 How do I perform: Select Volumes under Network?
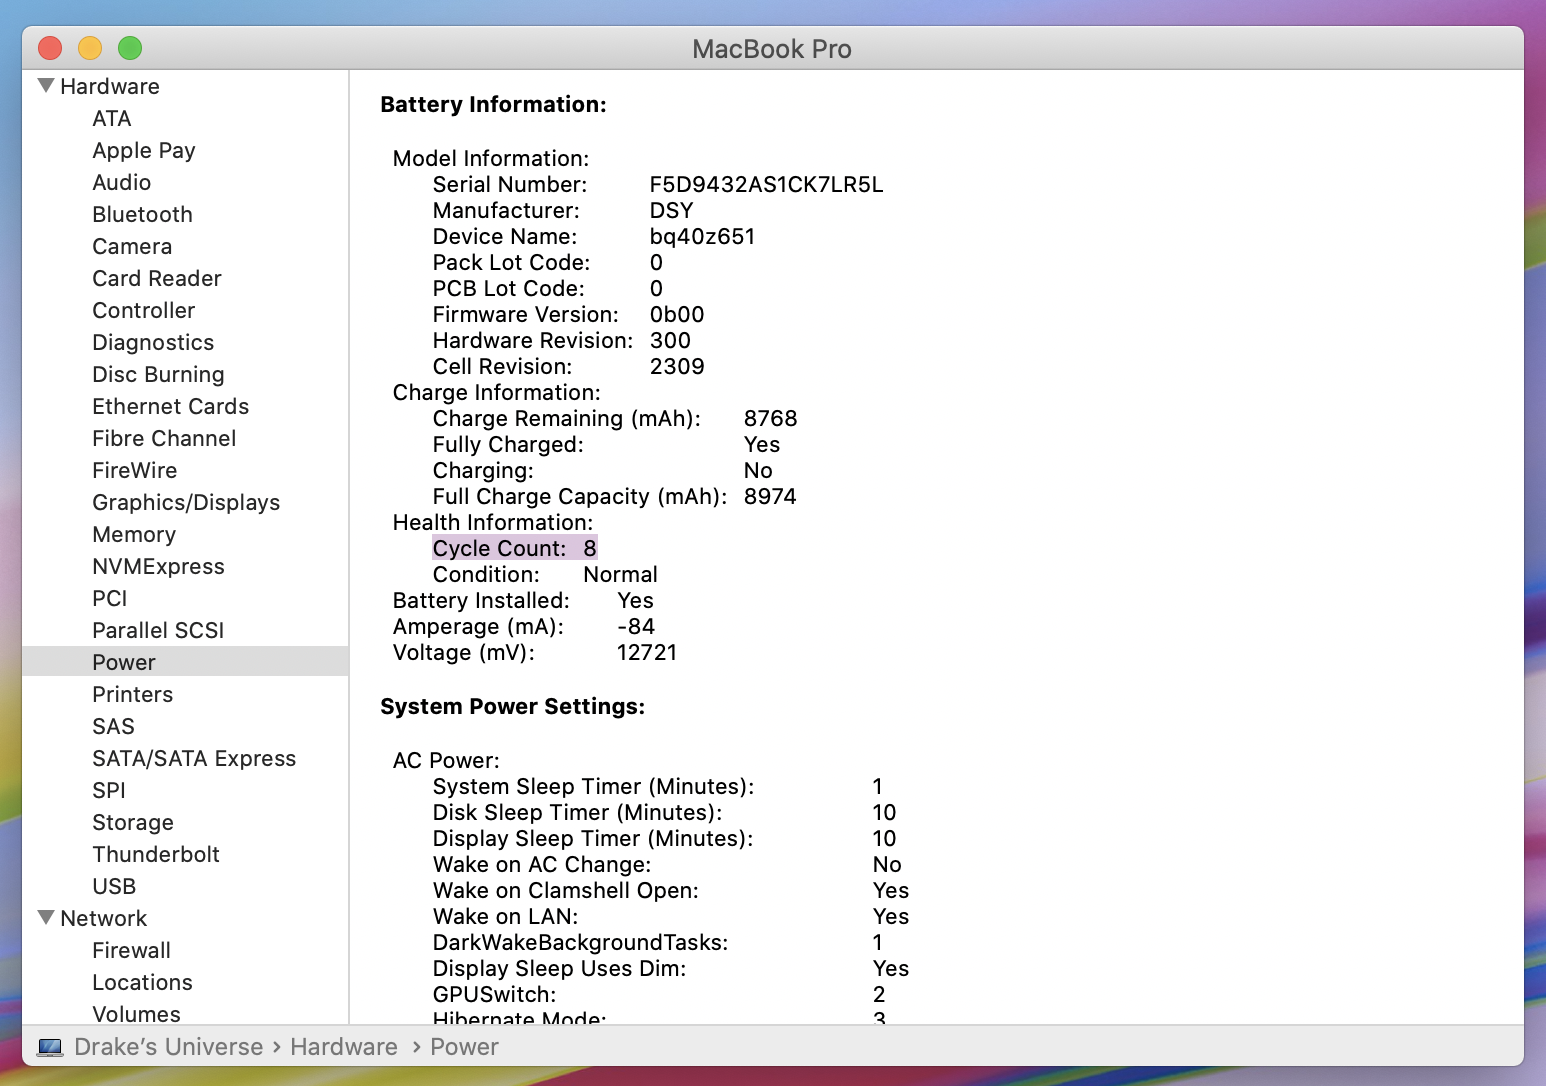pos(136,1014)
